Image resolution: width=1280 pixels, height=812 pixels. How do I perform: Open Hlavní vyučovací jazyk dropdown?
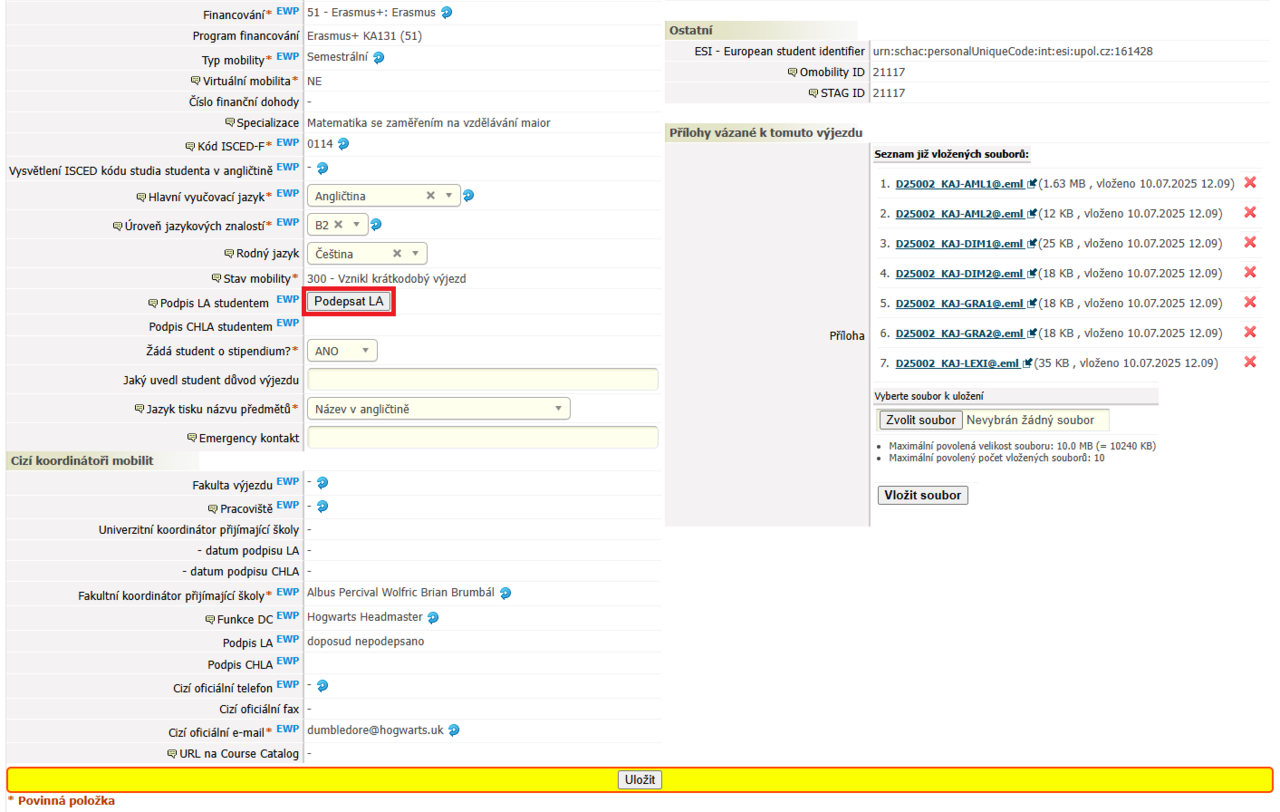(x=449, y=196)
